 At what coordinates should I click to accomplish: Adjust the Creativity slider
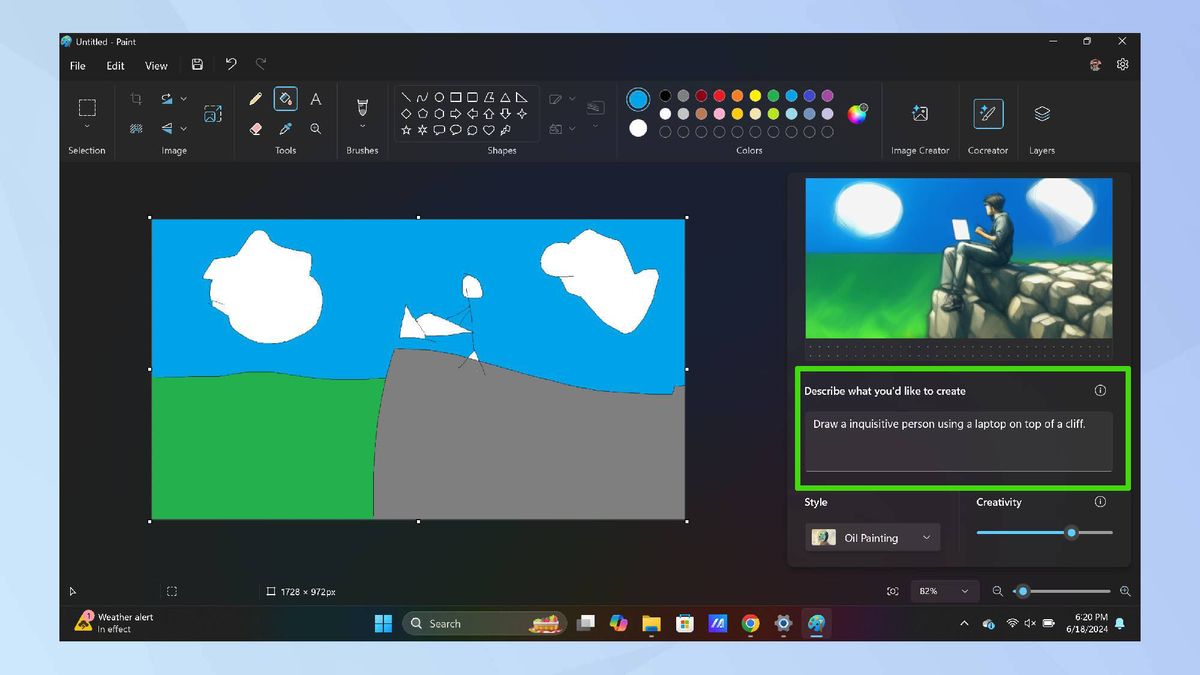click(1070, 533)
